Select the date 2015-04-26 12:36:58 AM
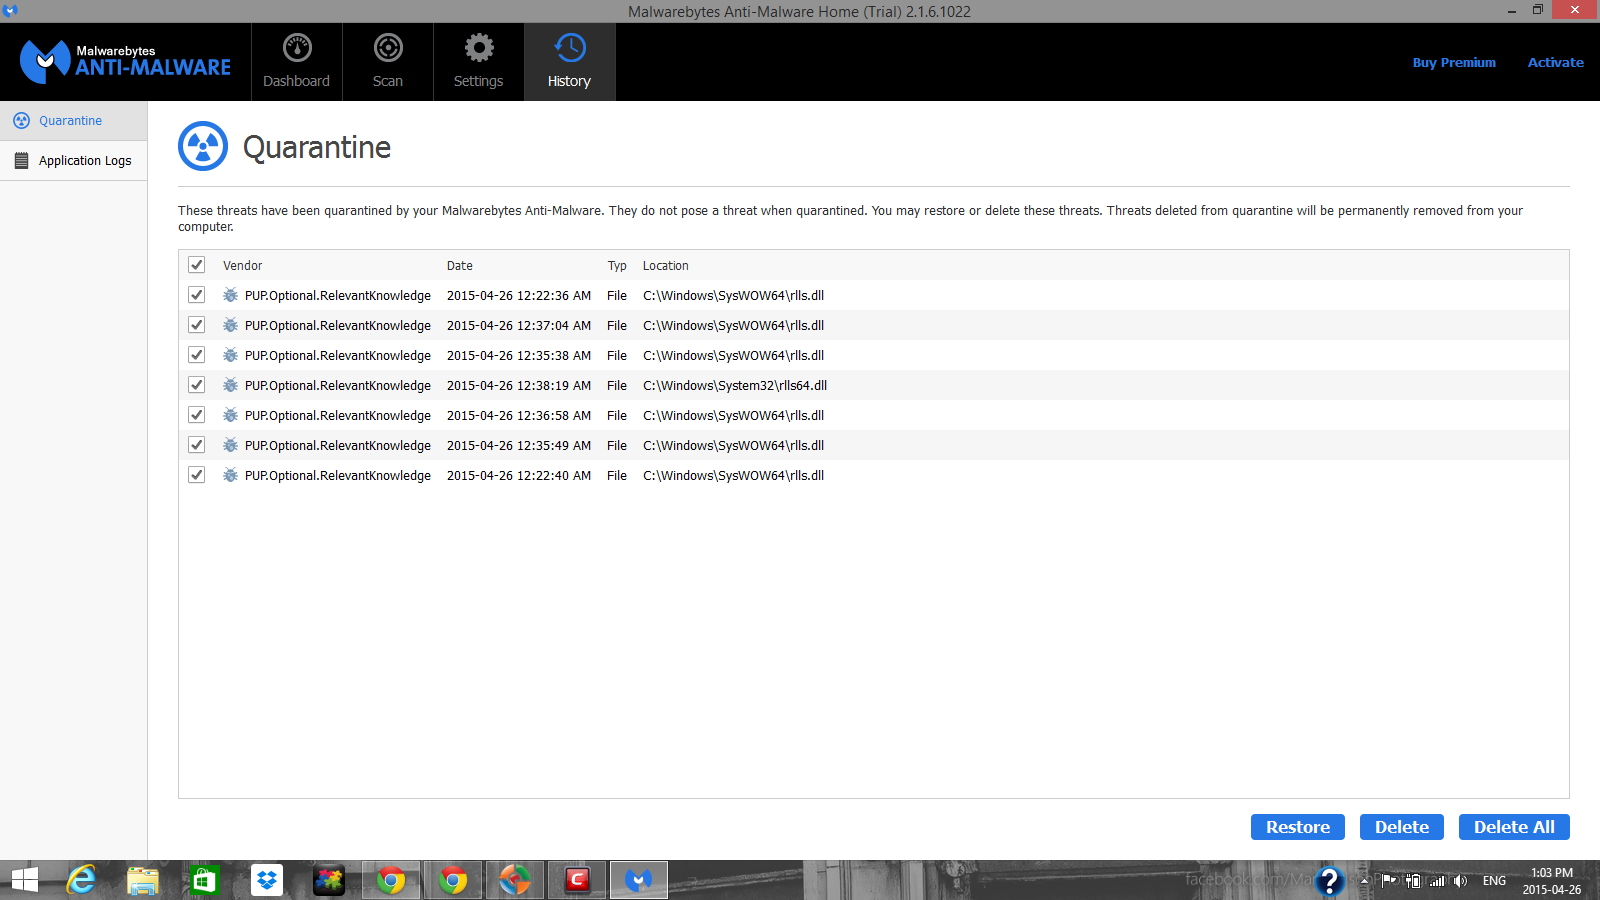This screenshot has height=900, width=1600. (x=519, y=416)
